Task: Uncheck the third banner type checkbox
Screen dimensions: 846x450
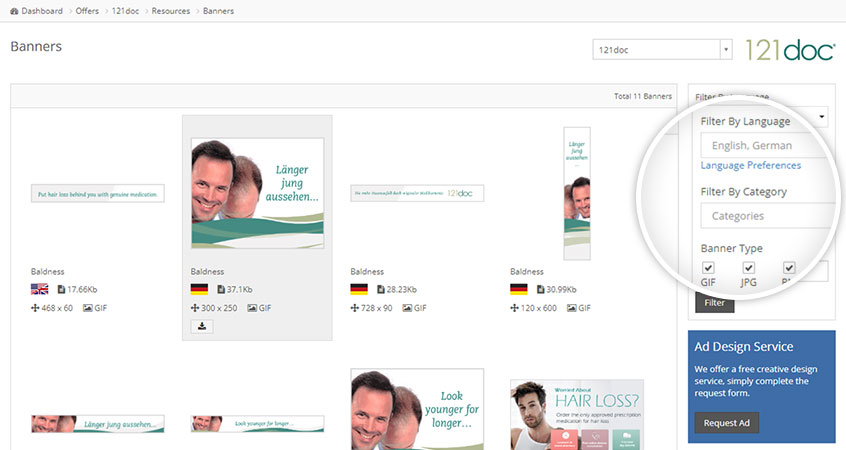Action: click(x=789, y=268)
